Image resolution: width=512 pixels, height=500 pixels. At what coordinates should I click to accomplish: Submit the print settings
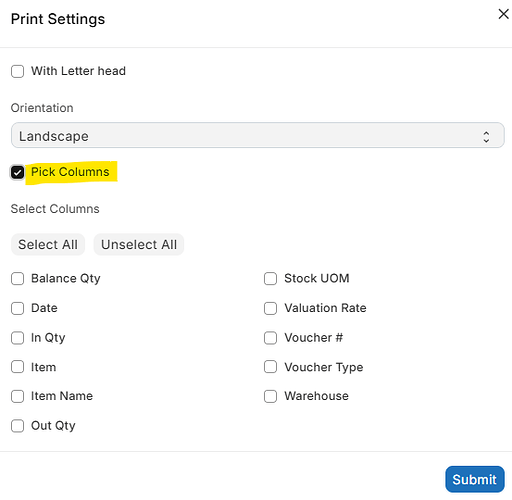(475, 479)
